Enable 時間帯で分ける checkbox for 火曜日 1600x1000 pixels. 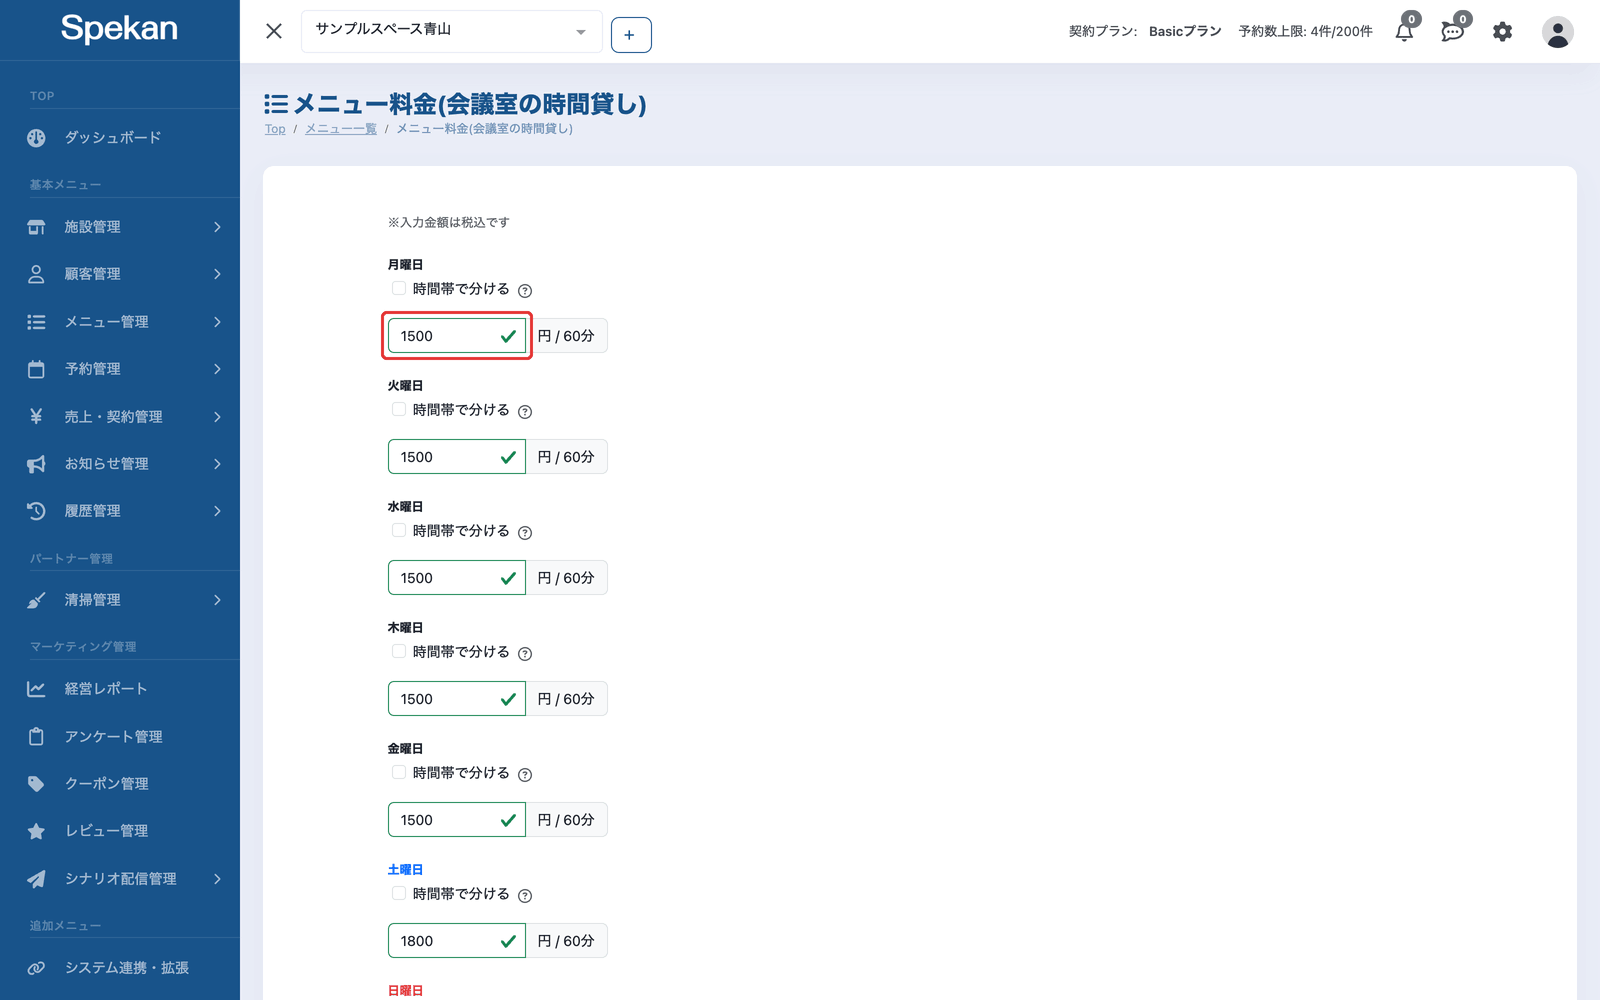tap(399, 409)
